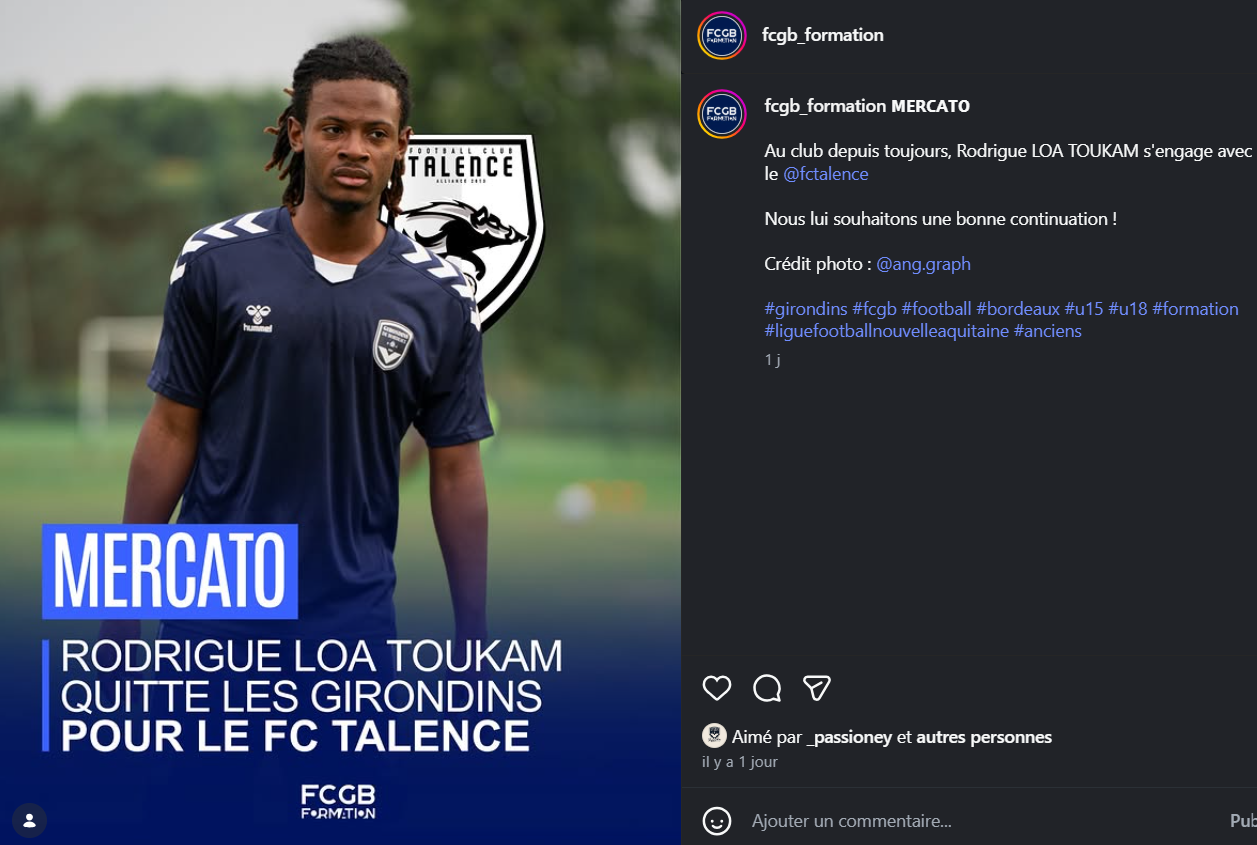Screen dimensions: 1257x845
Task: View tagged people icon on photo
Action: click(x=29, y=821)
